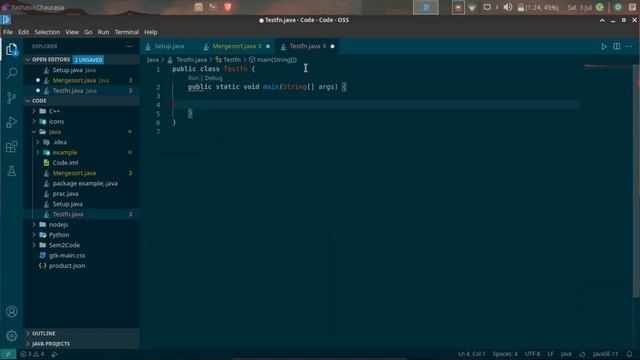Open the Search view in activity bar
This screenshot has width=640, height=360.
pyautogui.click(x=11, y=73)
